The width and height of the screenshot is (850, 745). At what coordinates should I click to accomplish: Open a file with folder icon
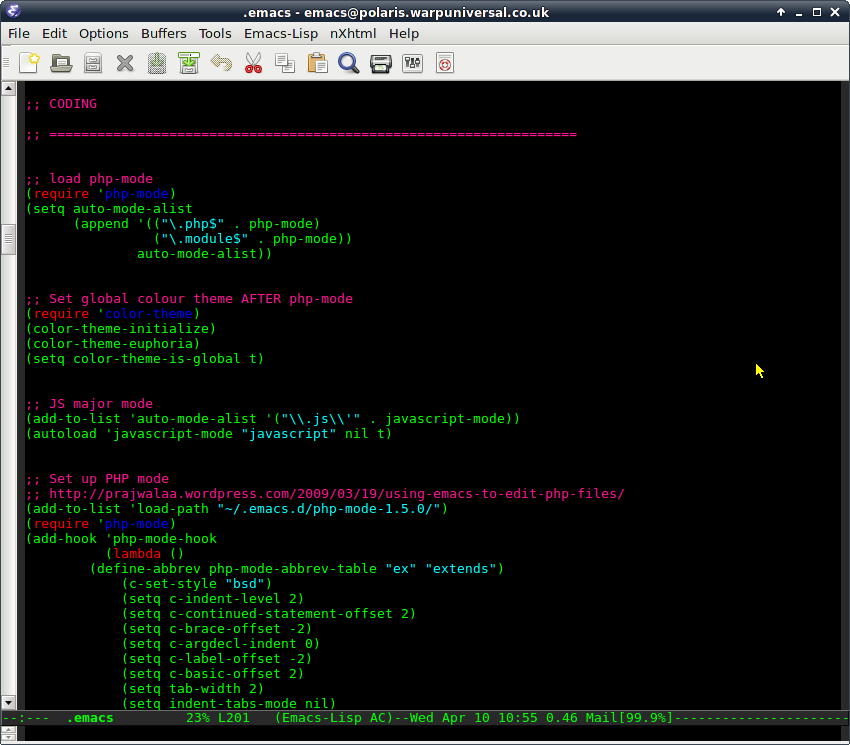pyautogui.click(x=61, y=63)
